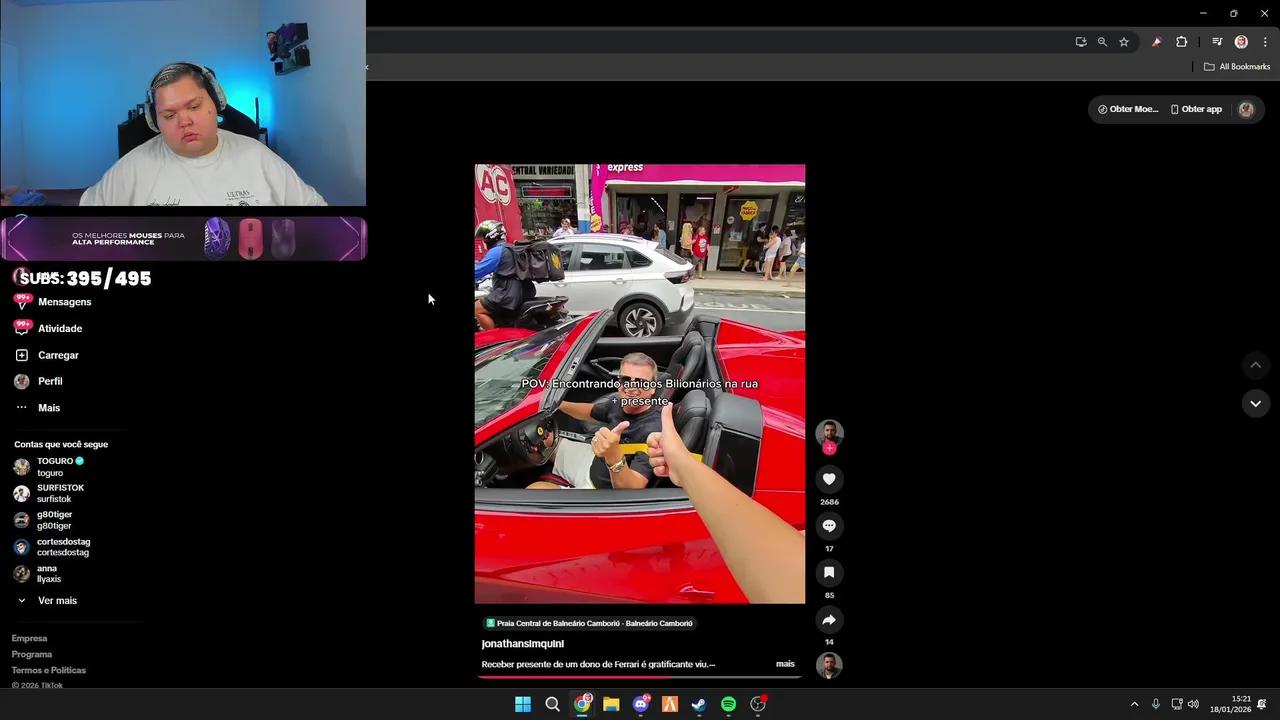Like the video using the heart icon

[828, 478]
